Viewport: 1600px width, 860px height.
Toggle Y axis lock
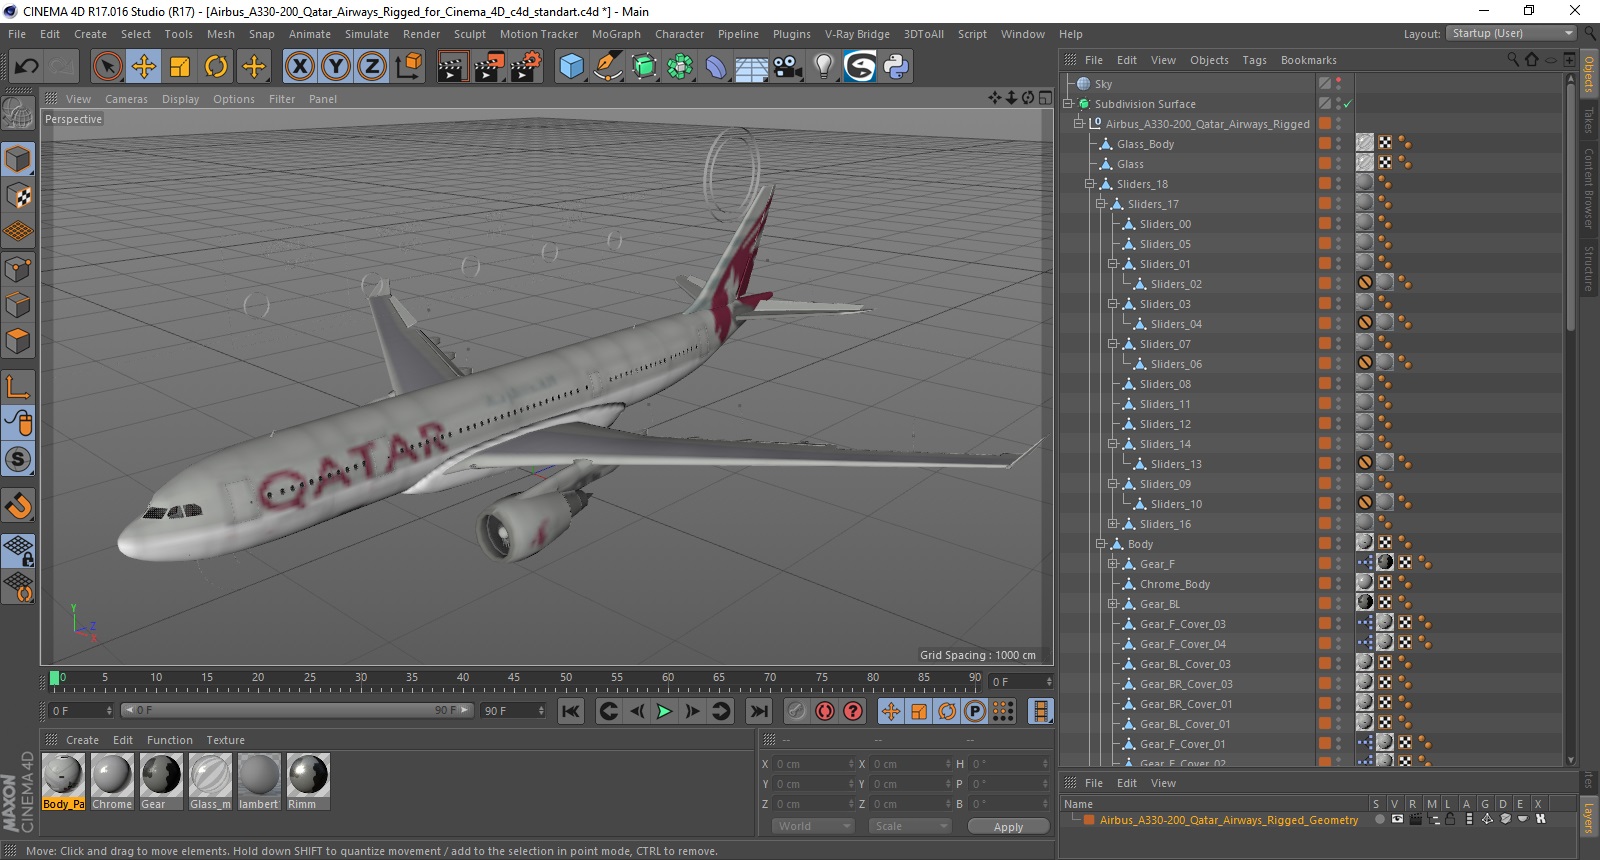point(336,67)
